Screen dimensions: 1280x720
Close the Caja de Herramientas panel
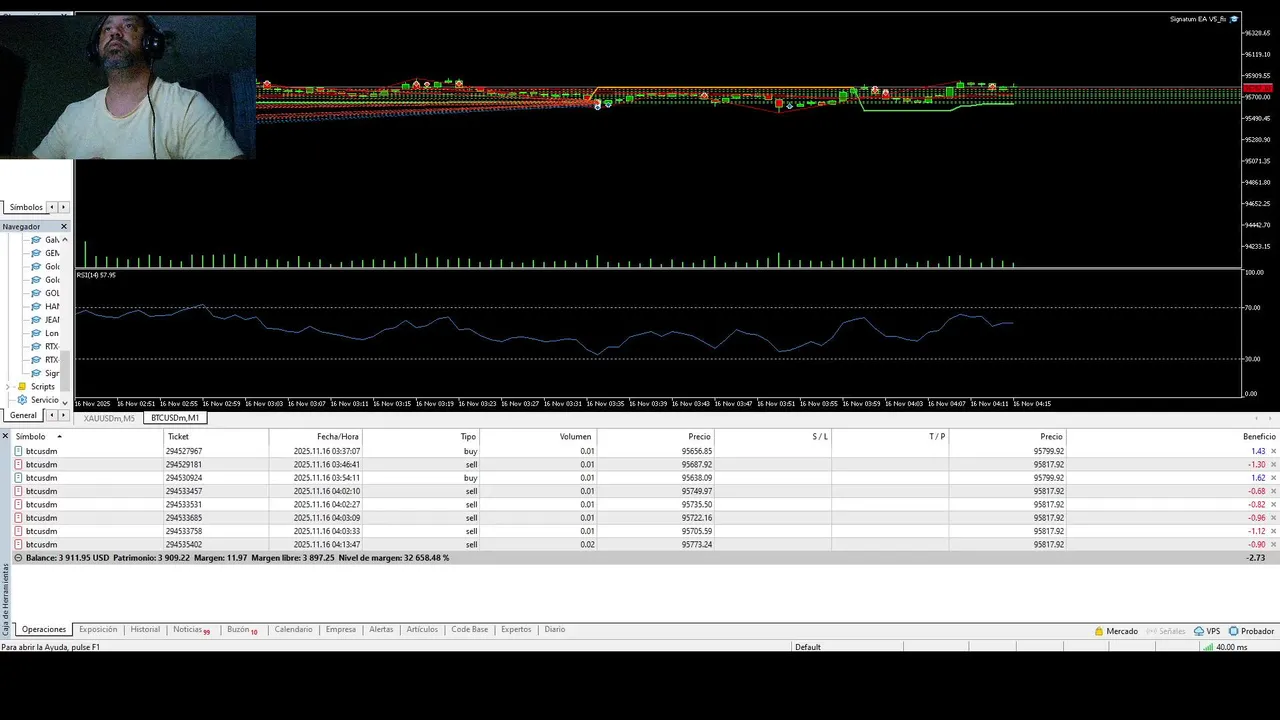pos(5,436)
